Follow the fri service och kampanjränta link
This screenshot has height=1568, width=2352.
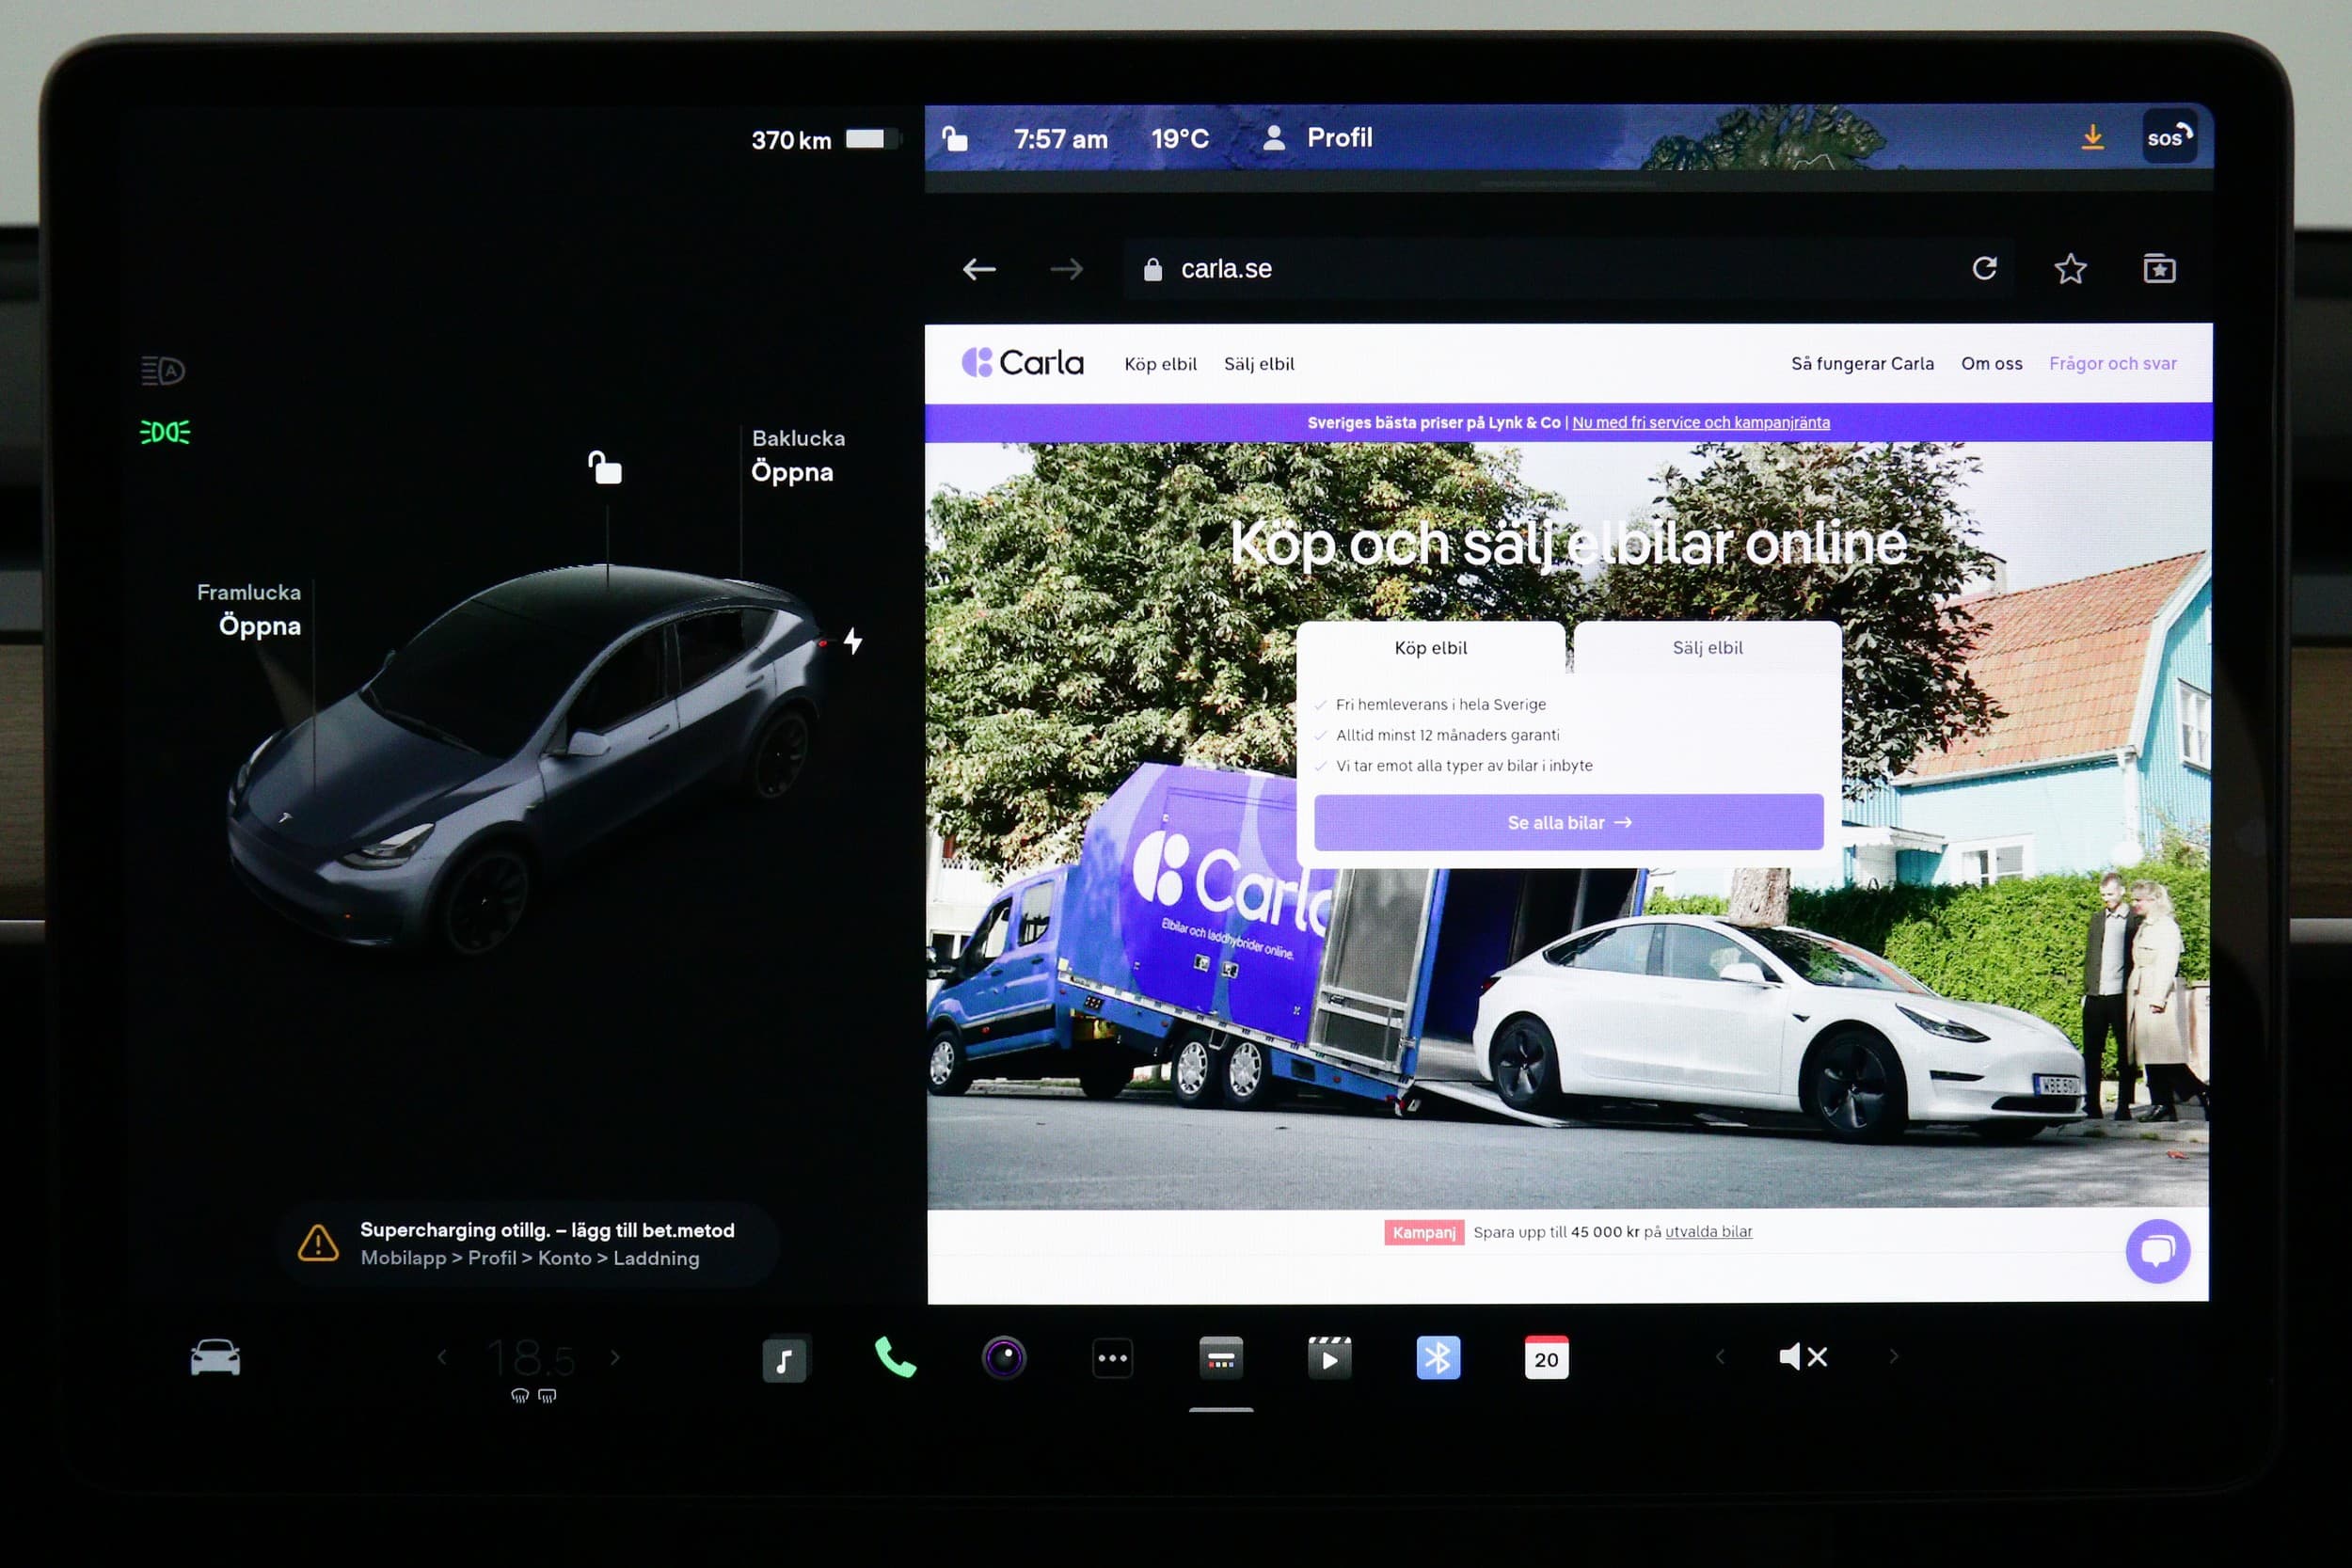[x=1701, y=422]
